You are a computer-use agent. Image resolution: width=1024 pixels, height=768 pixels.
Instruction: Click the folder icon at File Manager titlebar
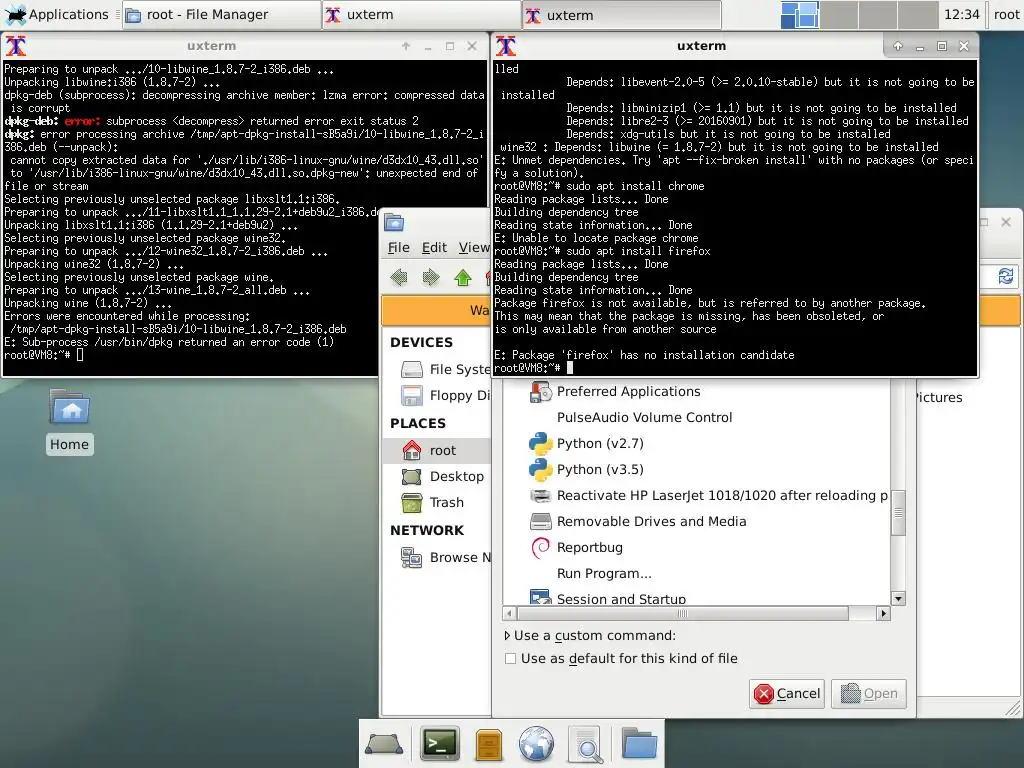(394, 223)
